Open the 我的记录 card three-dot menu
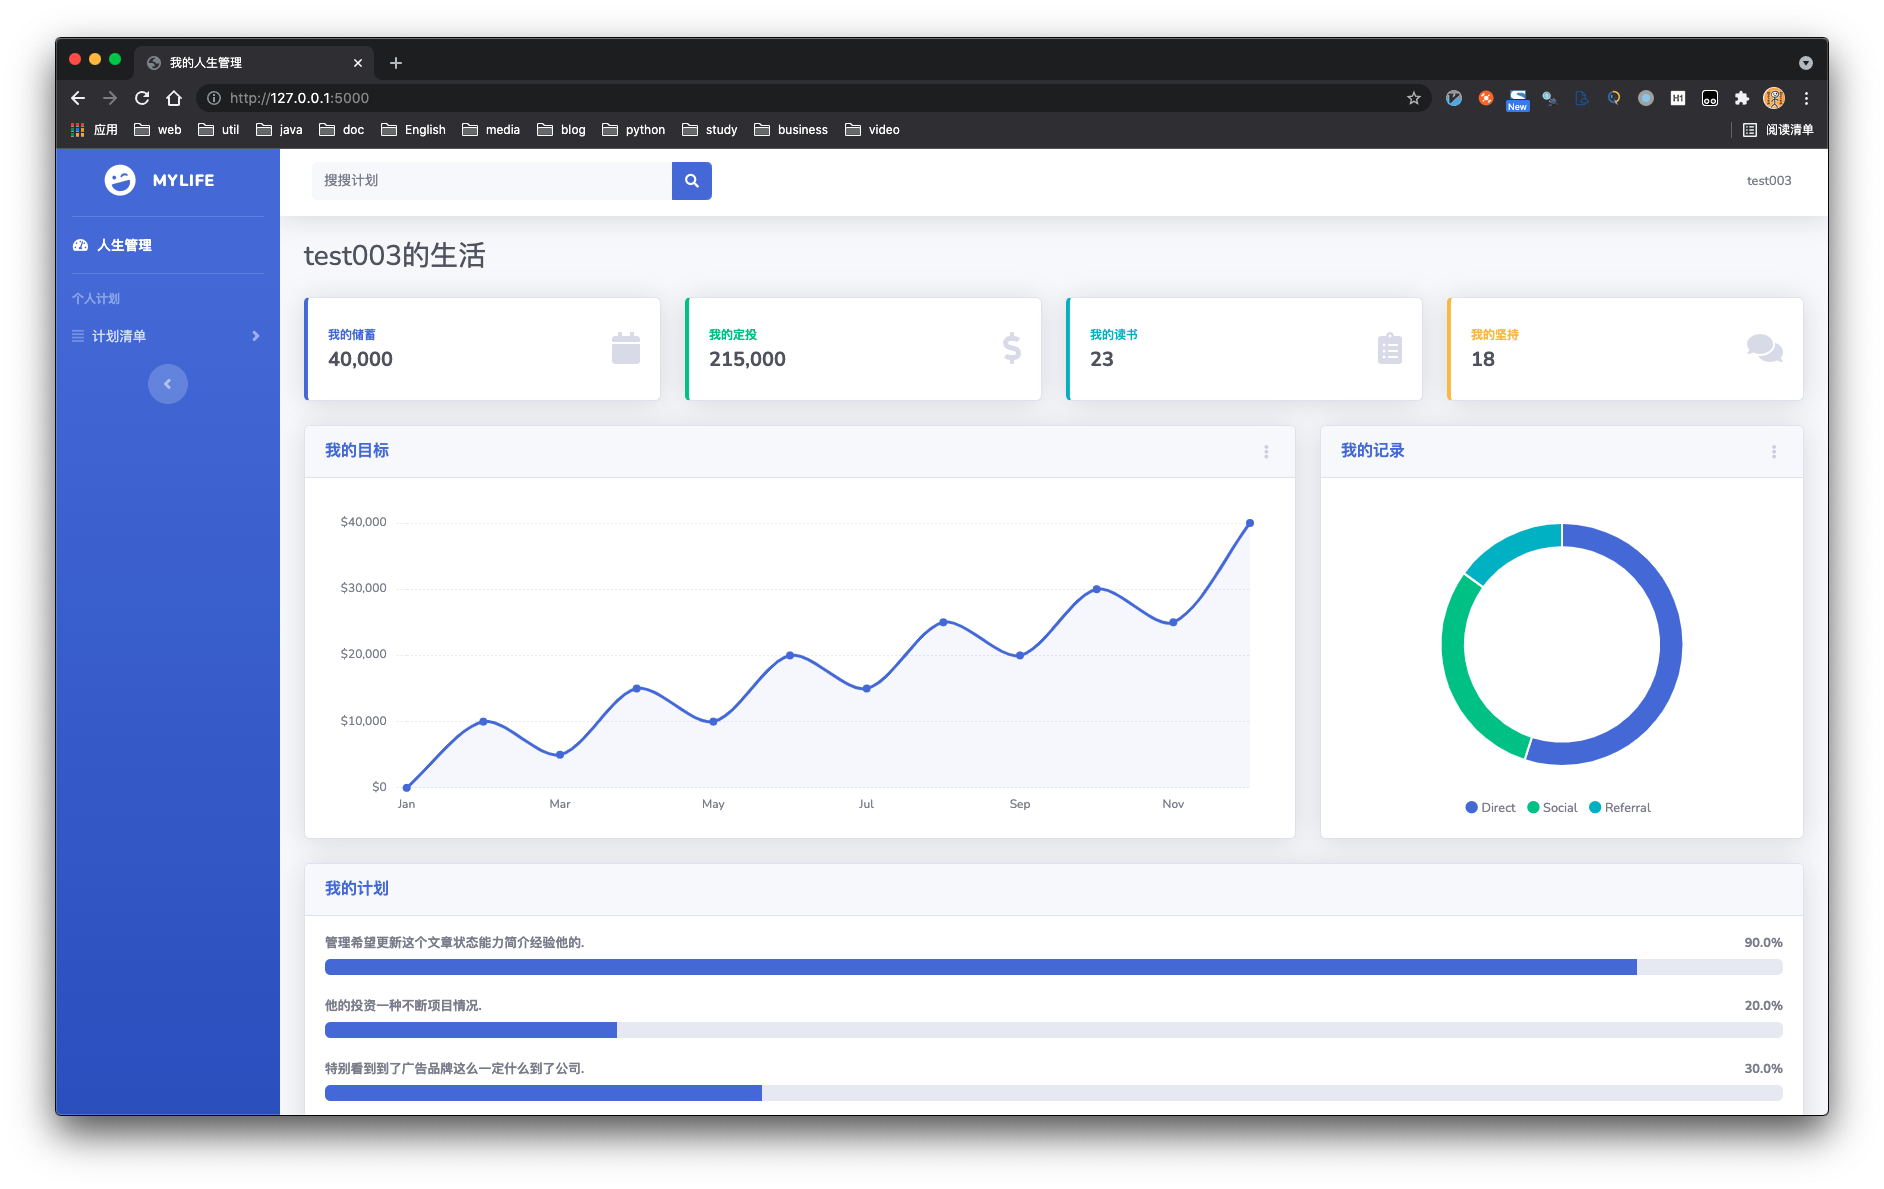This screenshot has height=1189, width=1884. (1774, 452)
